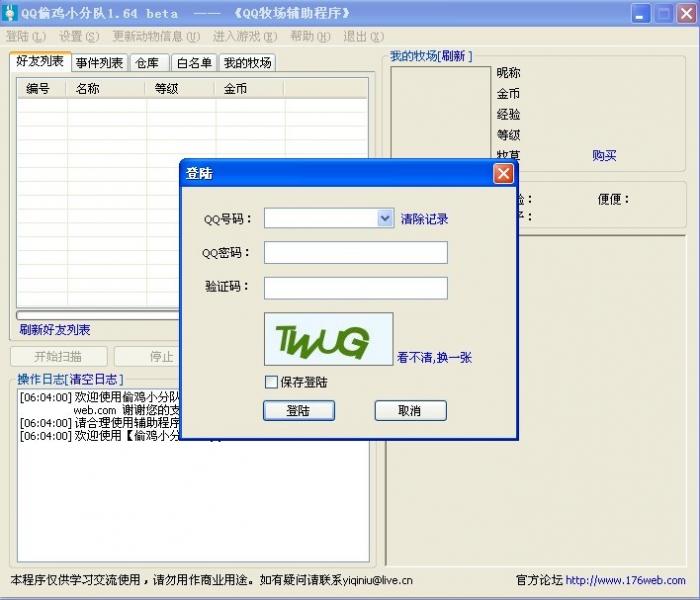The width and height of the screenshot is (700, 600).
Task: Click the 取消 cancel button
Action: coord(410,410)
